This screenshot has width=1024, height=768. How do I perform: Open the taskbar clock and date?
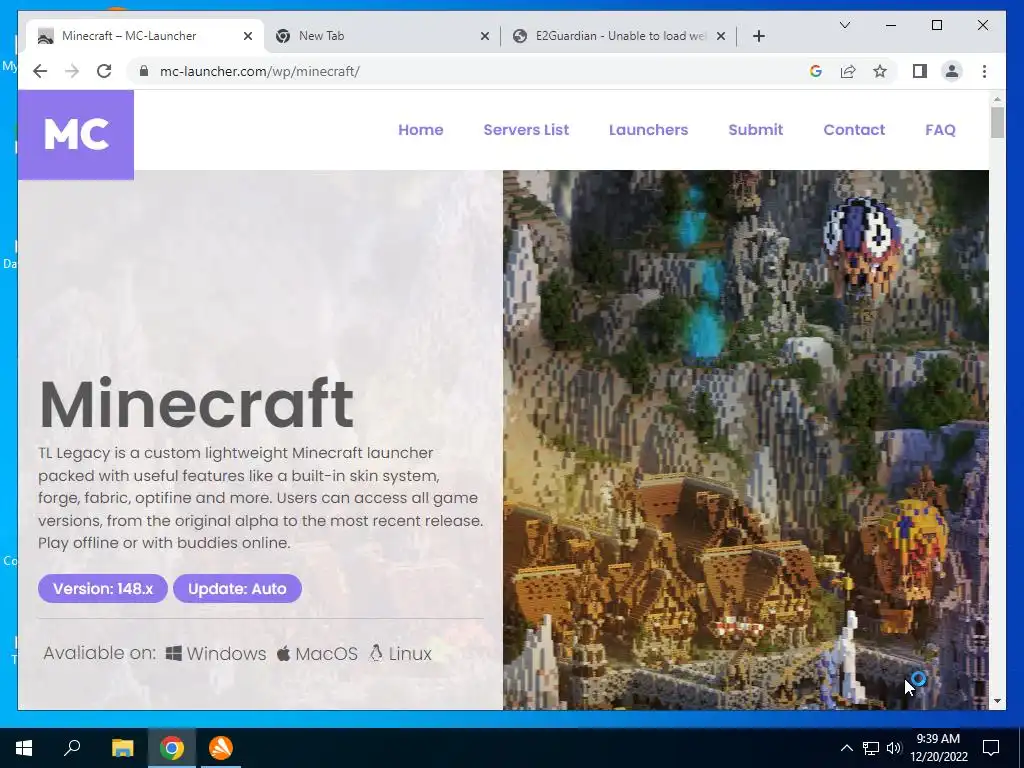(x=938, y=748)
